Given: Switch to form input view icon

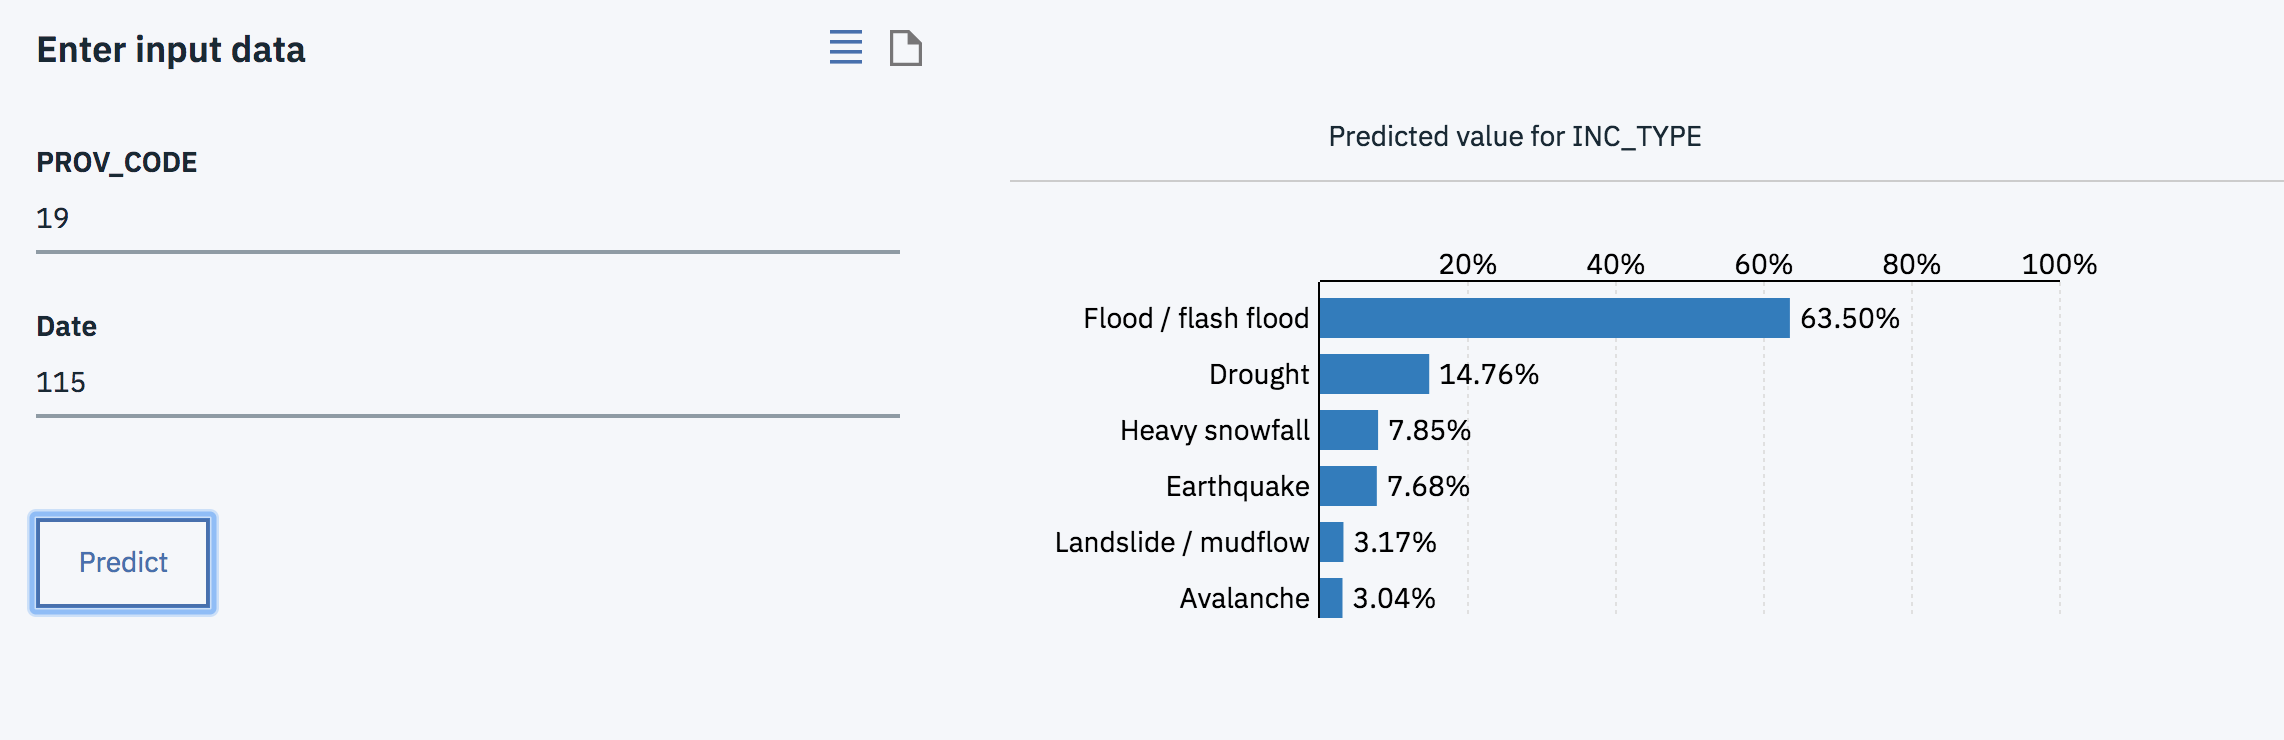Looking at the screenshot, I should coord(845,47).
